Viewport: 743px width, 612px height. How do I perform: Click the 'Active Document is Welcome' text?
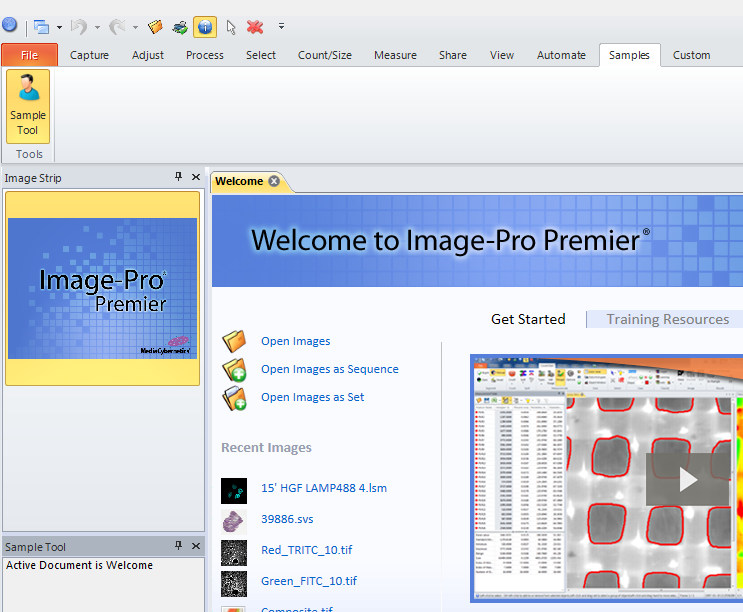(79, 565)
